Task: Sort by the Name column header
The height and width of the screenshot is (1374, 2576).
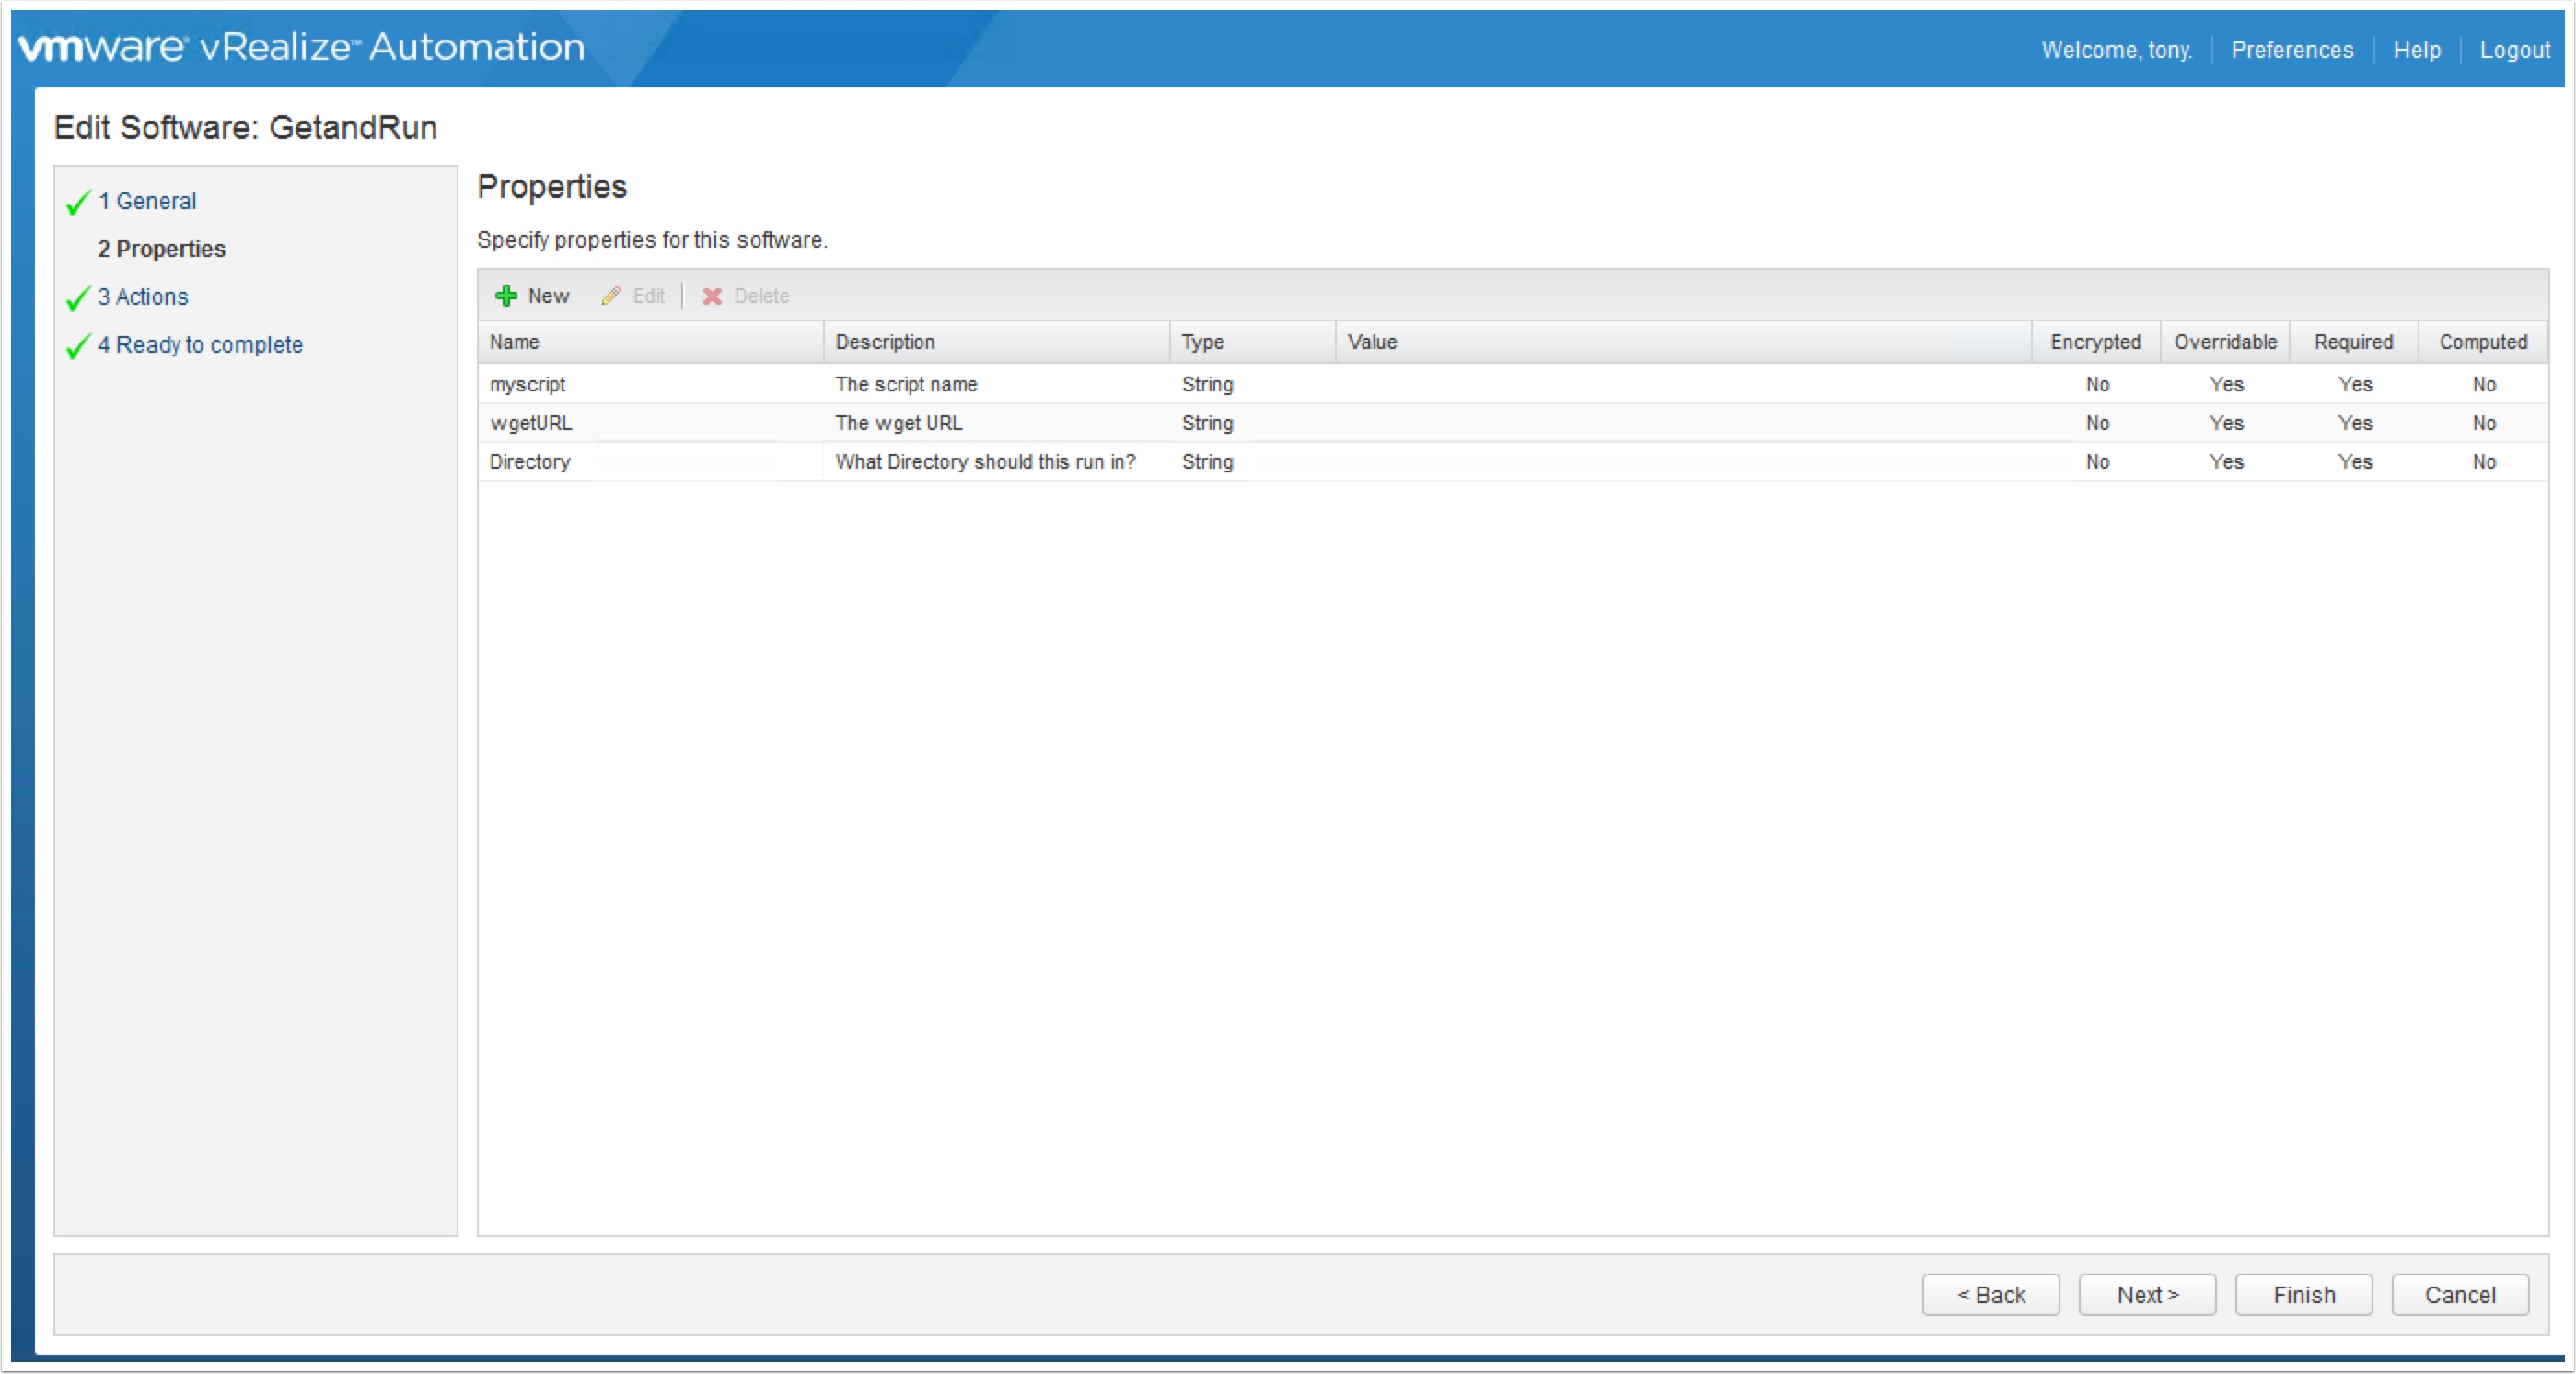Action: point(515,342)
